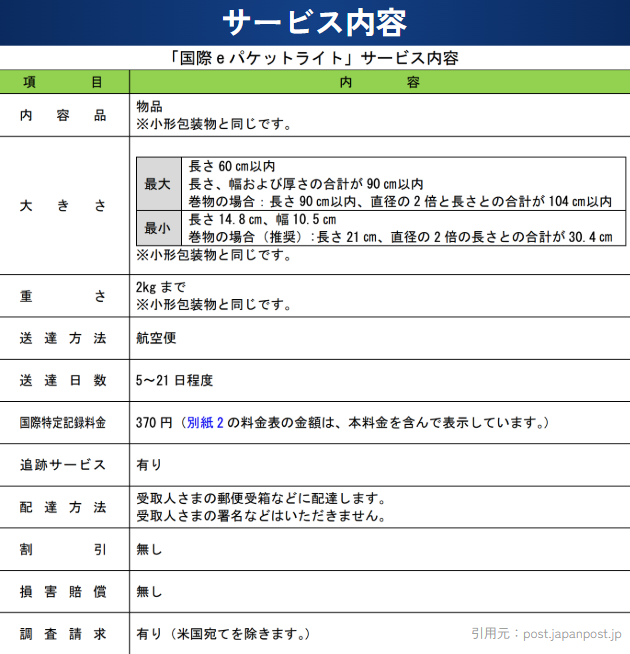Screen dimensions: 630x654
Task: Click the 5〜21 日程度 delivery days text
Action: [174, 381]
